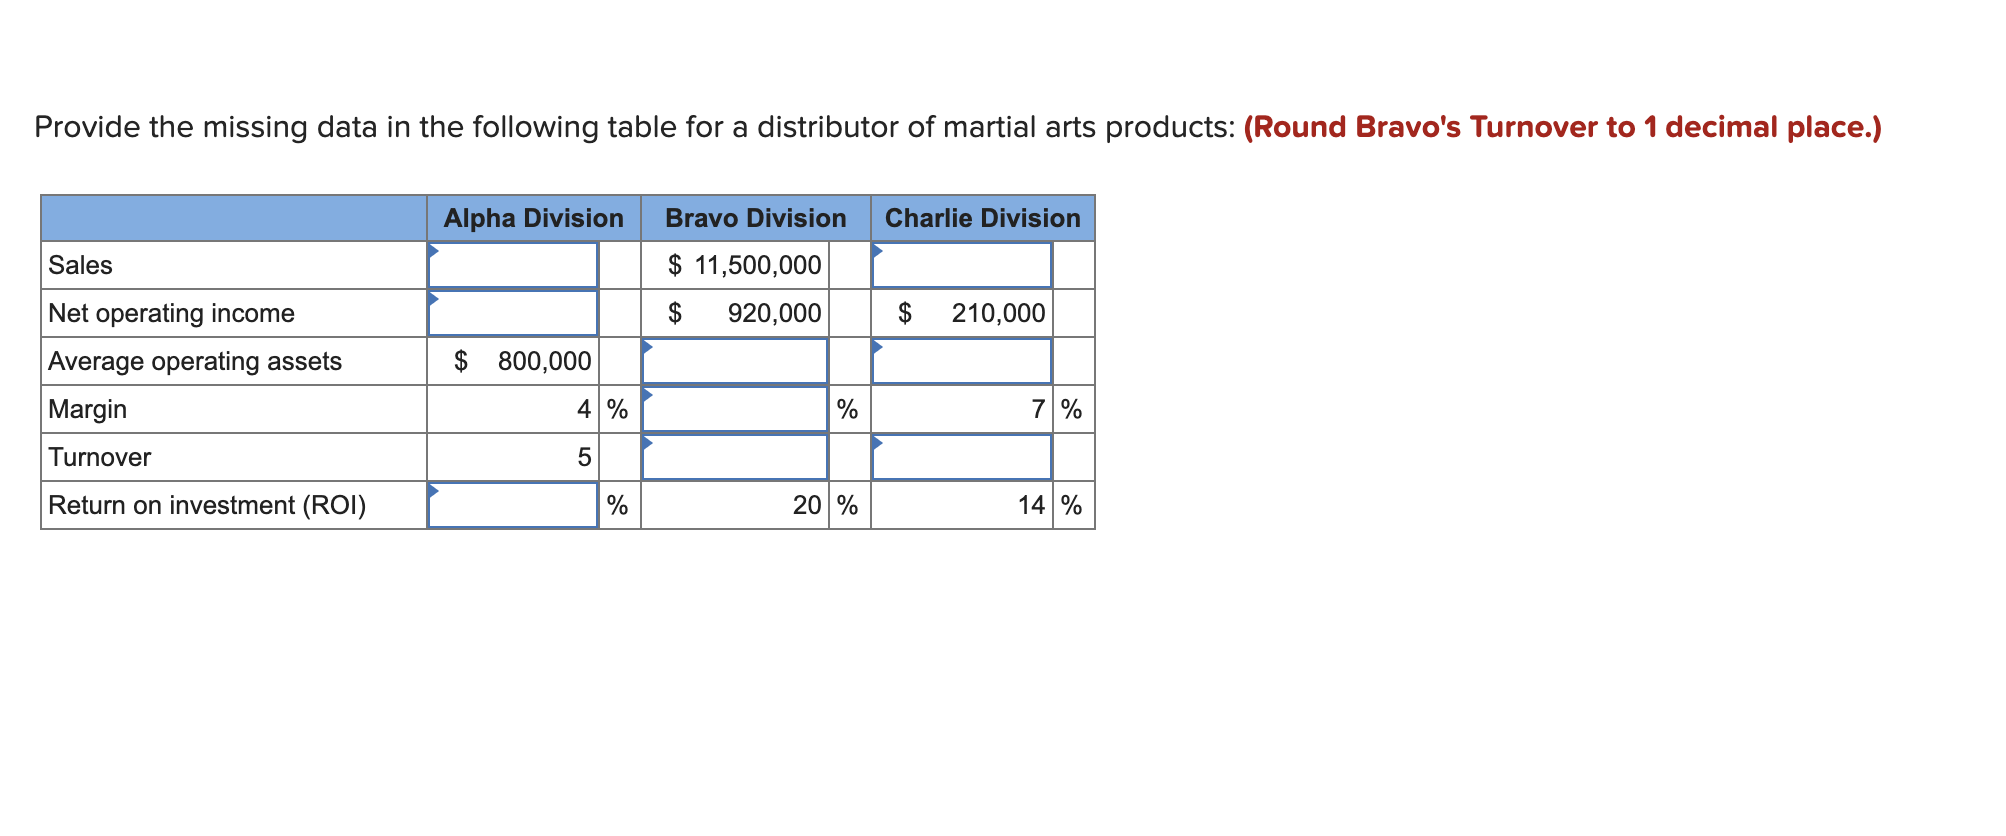Image resolution: width=2006 pixels, height=836 pixels.
Task: Click the blue flag marker on Alpha Sales cell
Action: pos(434,248)
